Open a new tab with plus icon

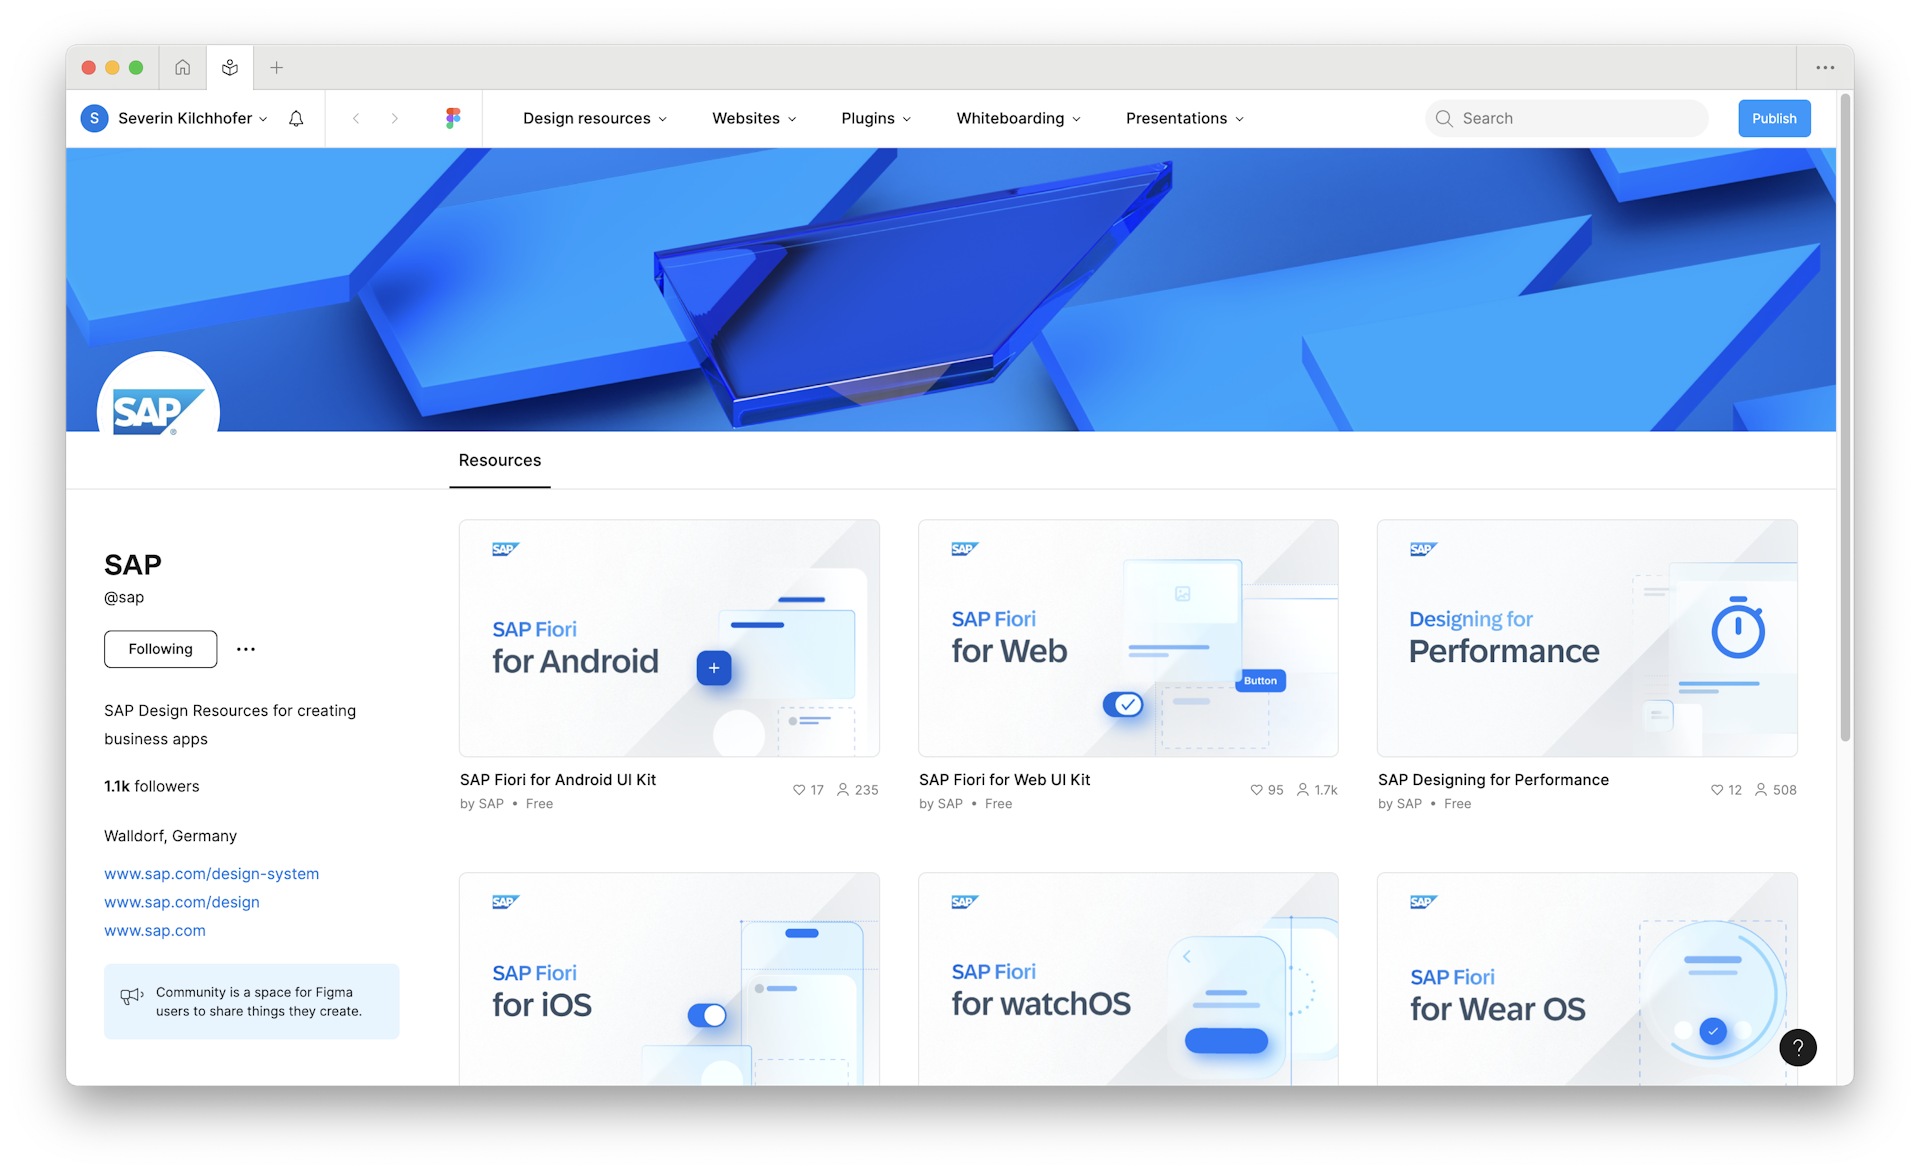[x=277, y=68]
